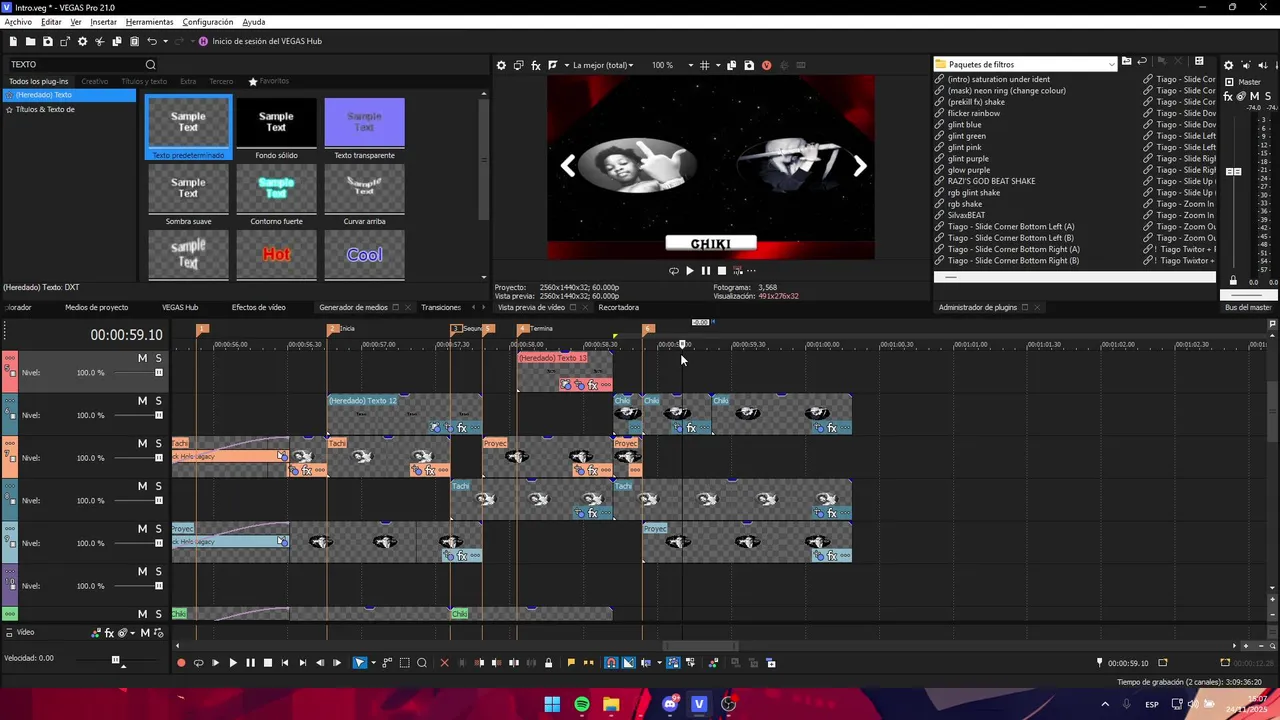Solo the first video track (S)
This screenshot has width=1280, height=720.
pos(158,358)
